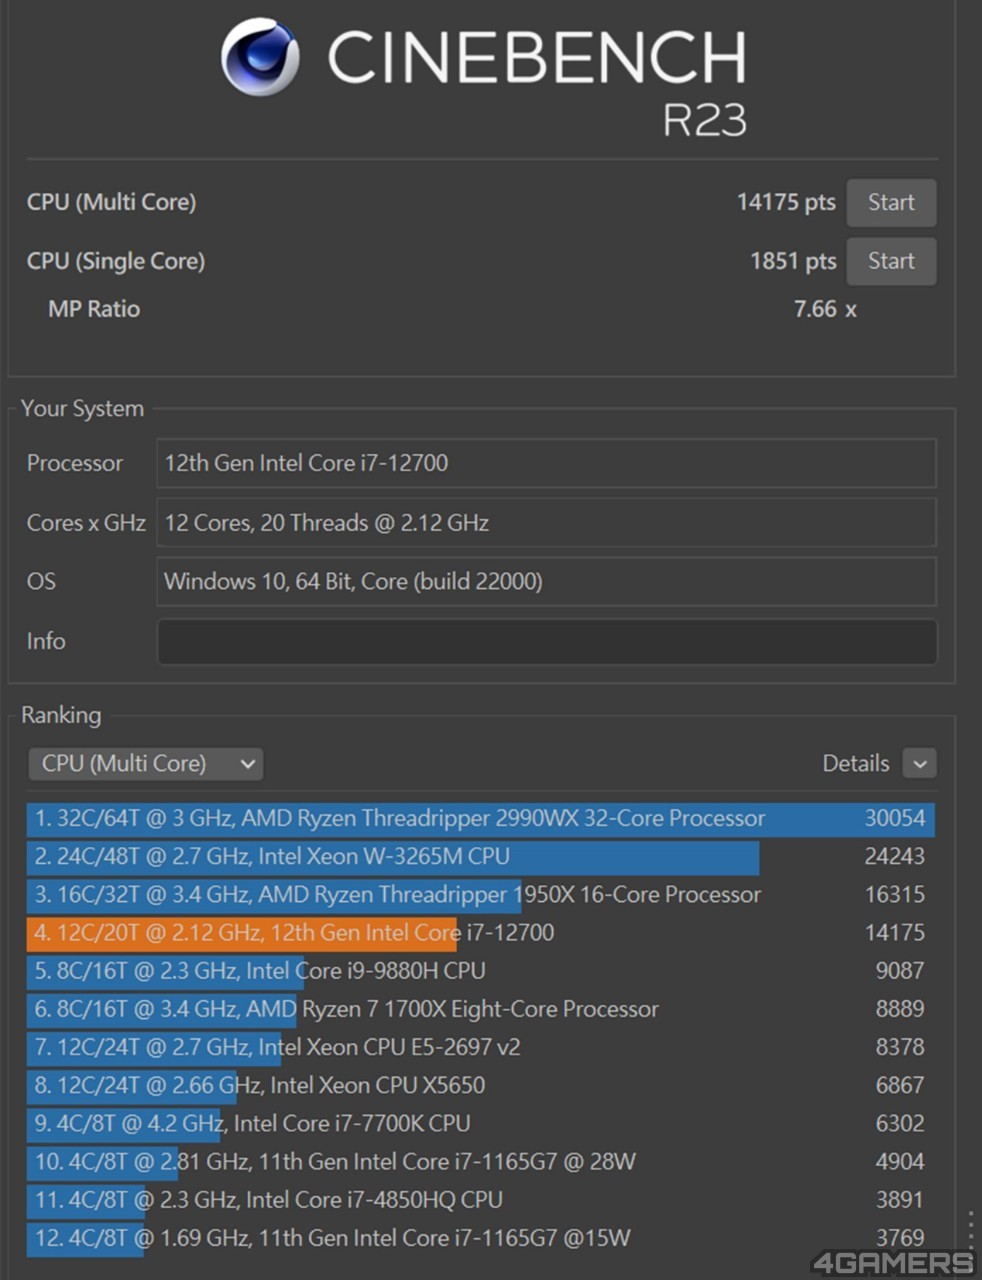Viewport: 982px width, 1280px height.
Task: Click the OS field showing Windows 10
Action: pyautogui.click(x=547, y=582)
